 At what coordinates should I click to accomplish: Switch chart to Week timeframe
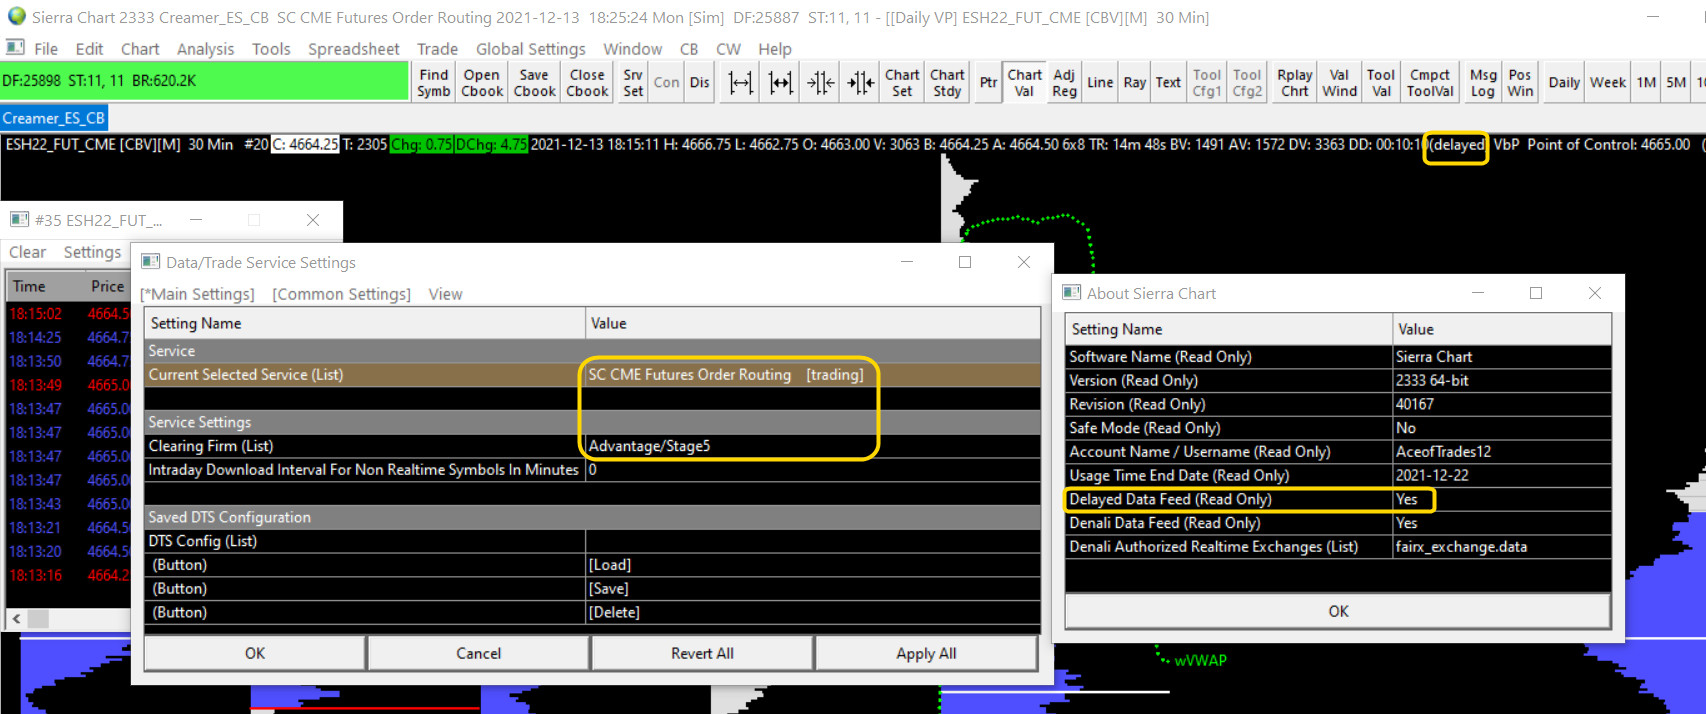coord(1608,82)
